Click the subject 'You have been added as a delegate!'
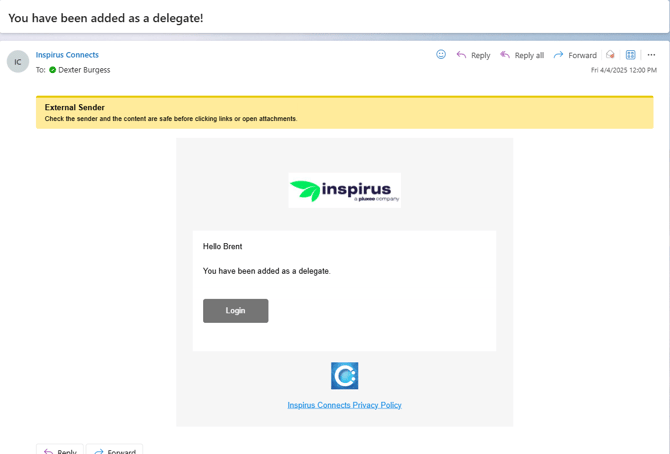This screenshot has height=454, width=670. click(x=106, y=18)
